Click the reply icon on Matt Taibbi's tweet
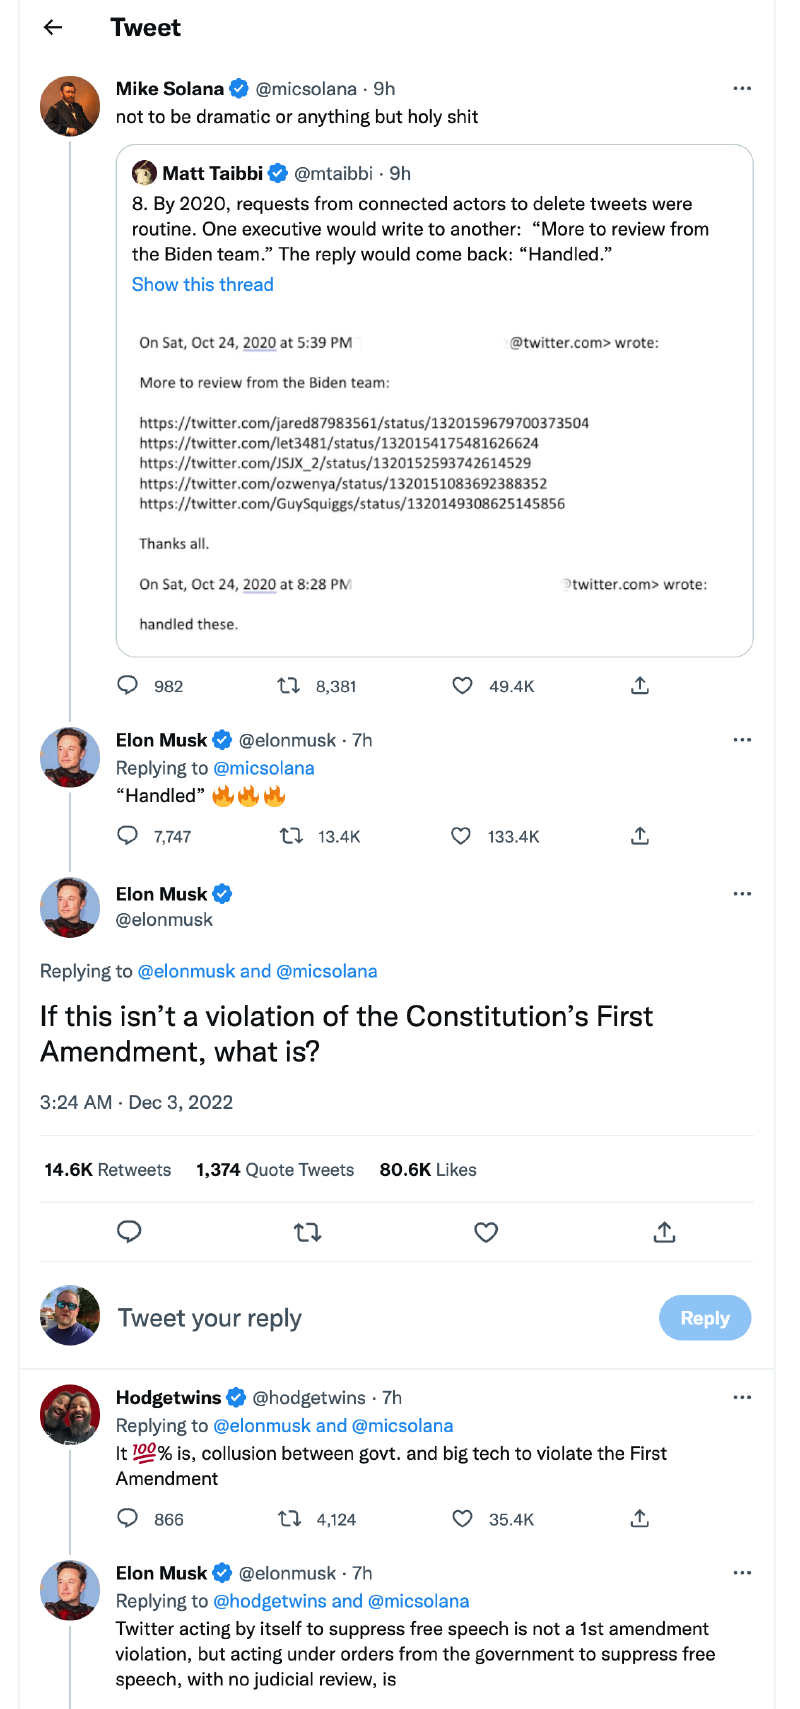The width and height of the screenshot is (800, 1709). click(127, 686)
